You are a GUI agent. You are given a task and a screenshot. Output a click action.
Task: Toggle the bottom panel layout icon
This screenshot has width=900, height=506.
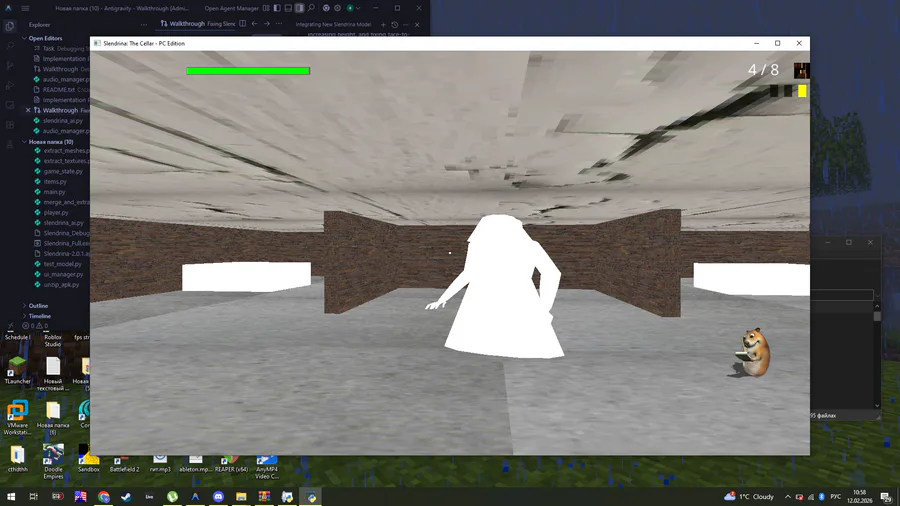tap(288, 8)
